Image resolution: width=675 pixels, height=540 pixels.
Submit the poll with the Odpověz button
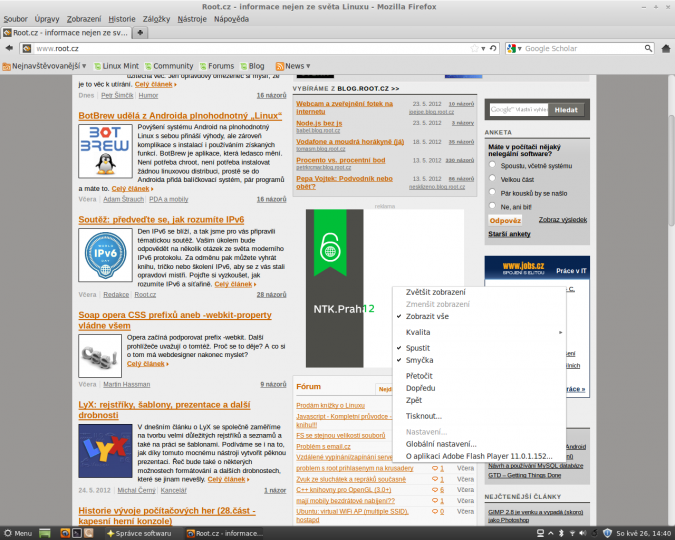tap(505, 220)
